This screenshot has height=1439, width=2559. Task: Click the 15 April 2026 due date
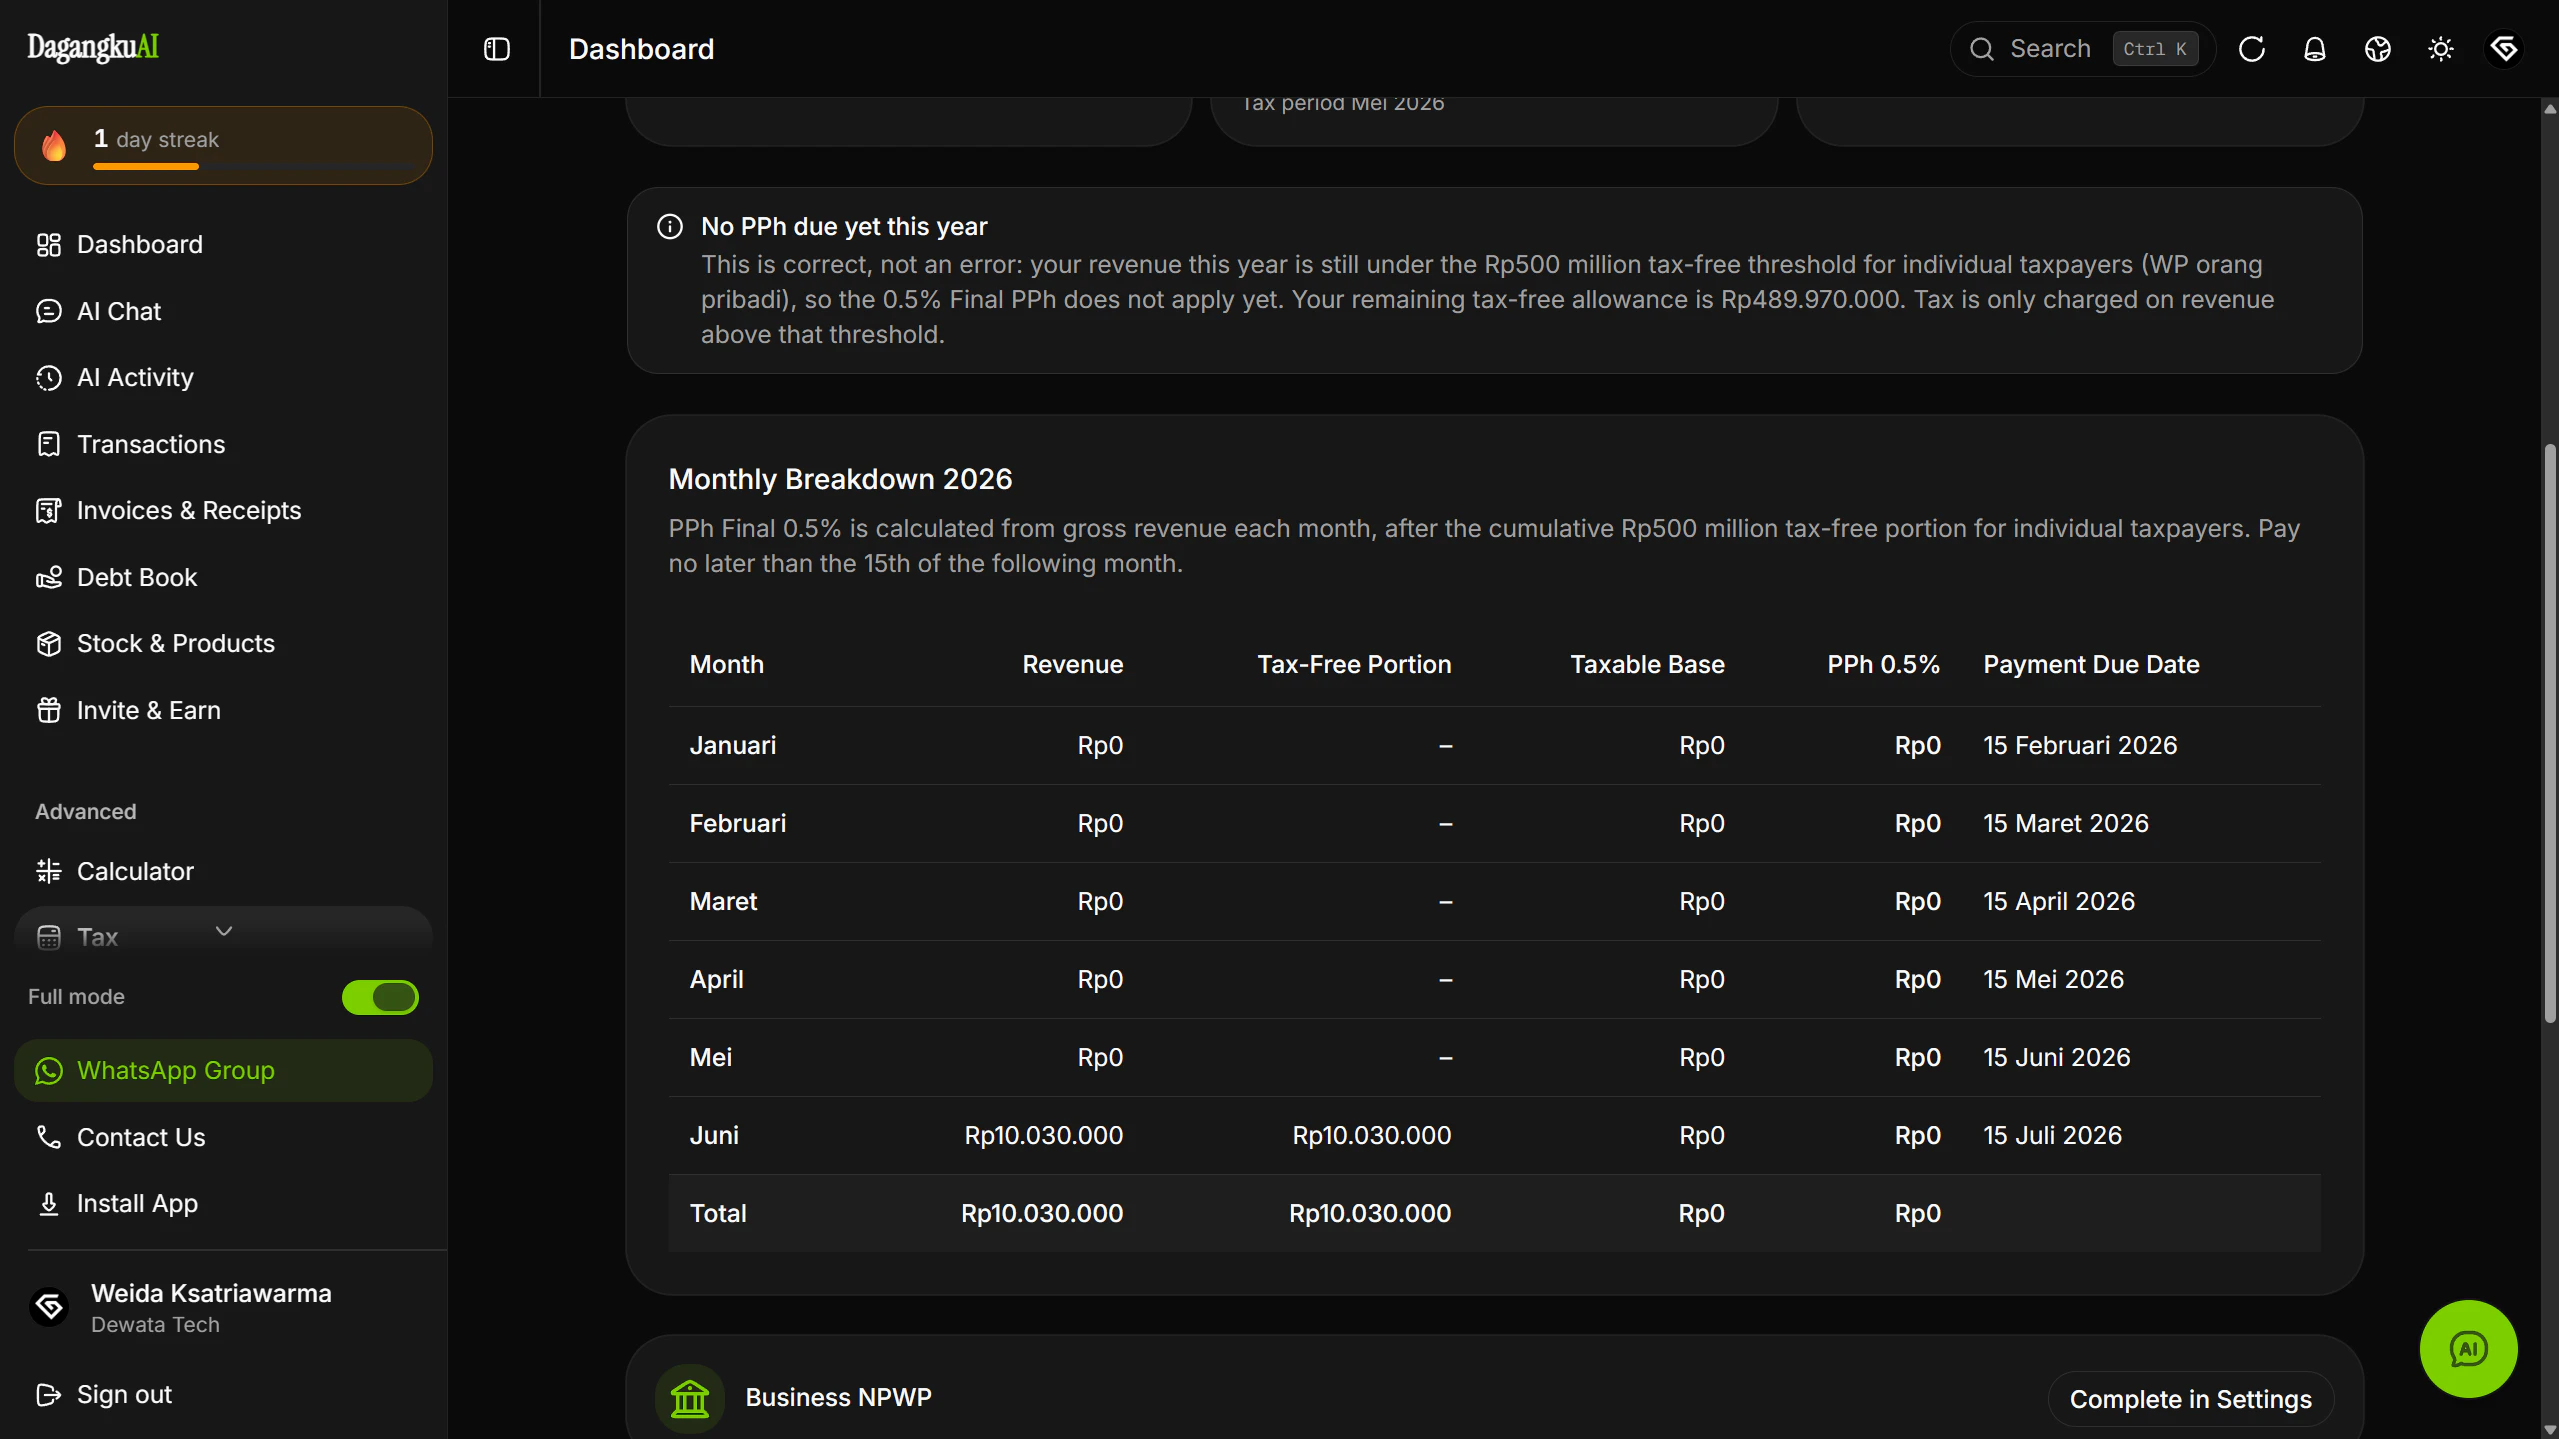click(2059, 902)
